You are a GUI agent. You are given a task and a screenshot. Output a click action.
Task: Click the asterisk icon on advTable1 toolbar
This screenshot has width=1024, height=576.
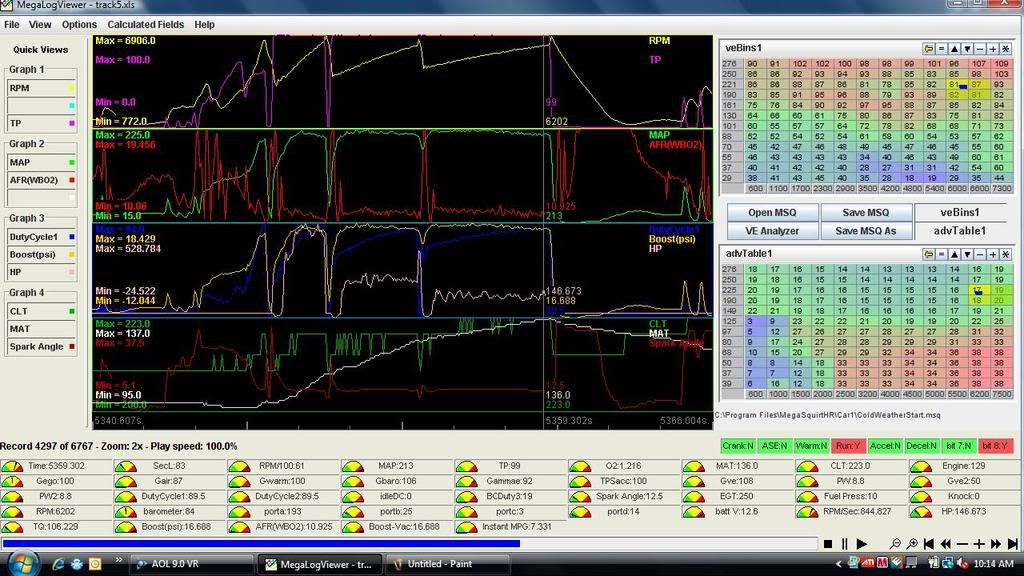tap(1006, 254)
